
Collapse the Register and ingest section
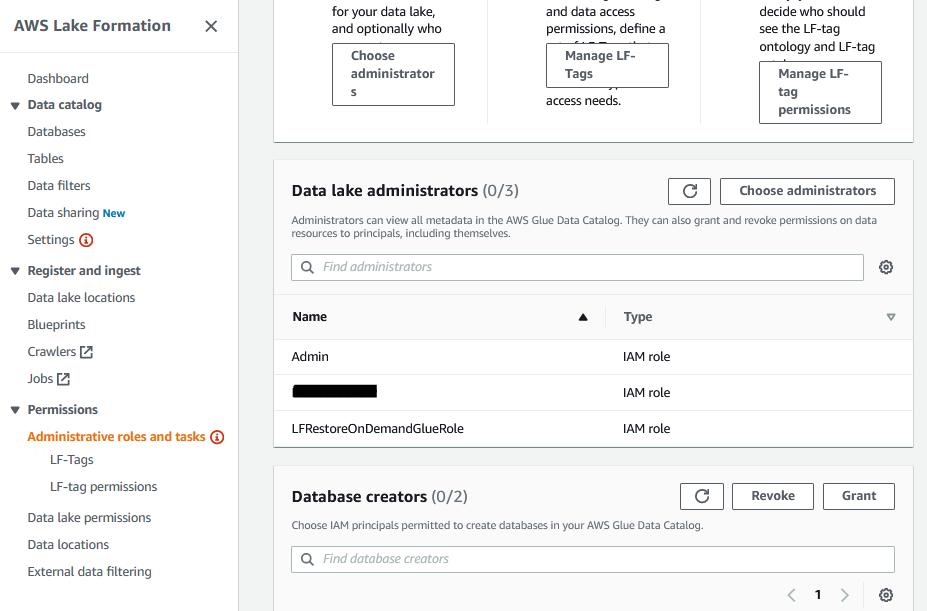click(15, 271)
